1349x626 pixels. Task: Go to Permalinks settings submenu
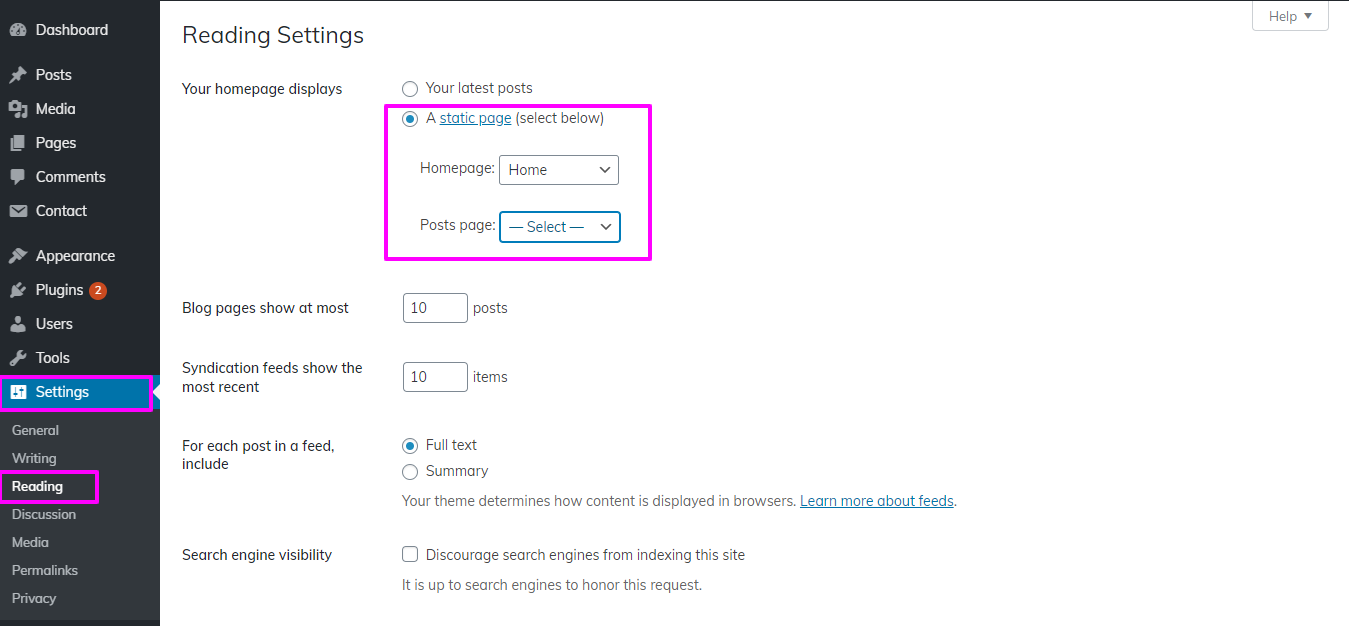tap(45, 570)
